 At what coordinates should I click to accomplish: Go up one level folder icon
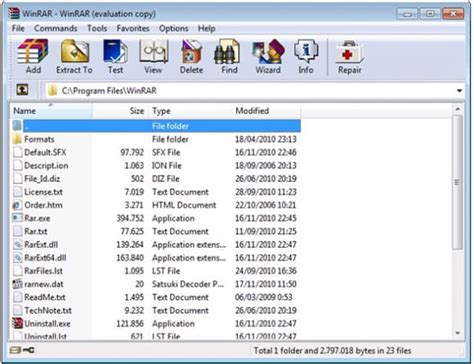(x=22, y=90)
